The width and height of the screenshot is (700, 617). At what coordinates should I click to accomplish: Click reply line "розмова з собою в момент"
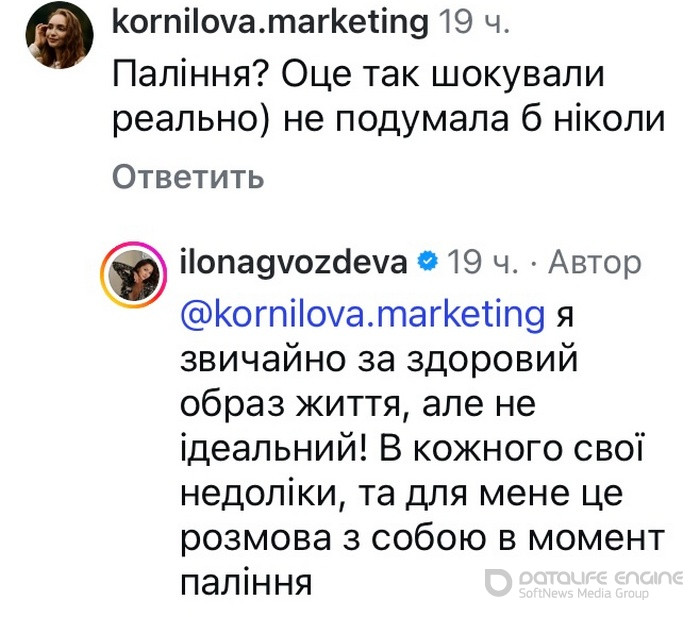pyautogui.click(x=422, y=538)
